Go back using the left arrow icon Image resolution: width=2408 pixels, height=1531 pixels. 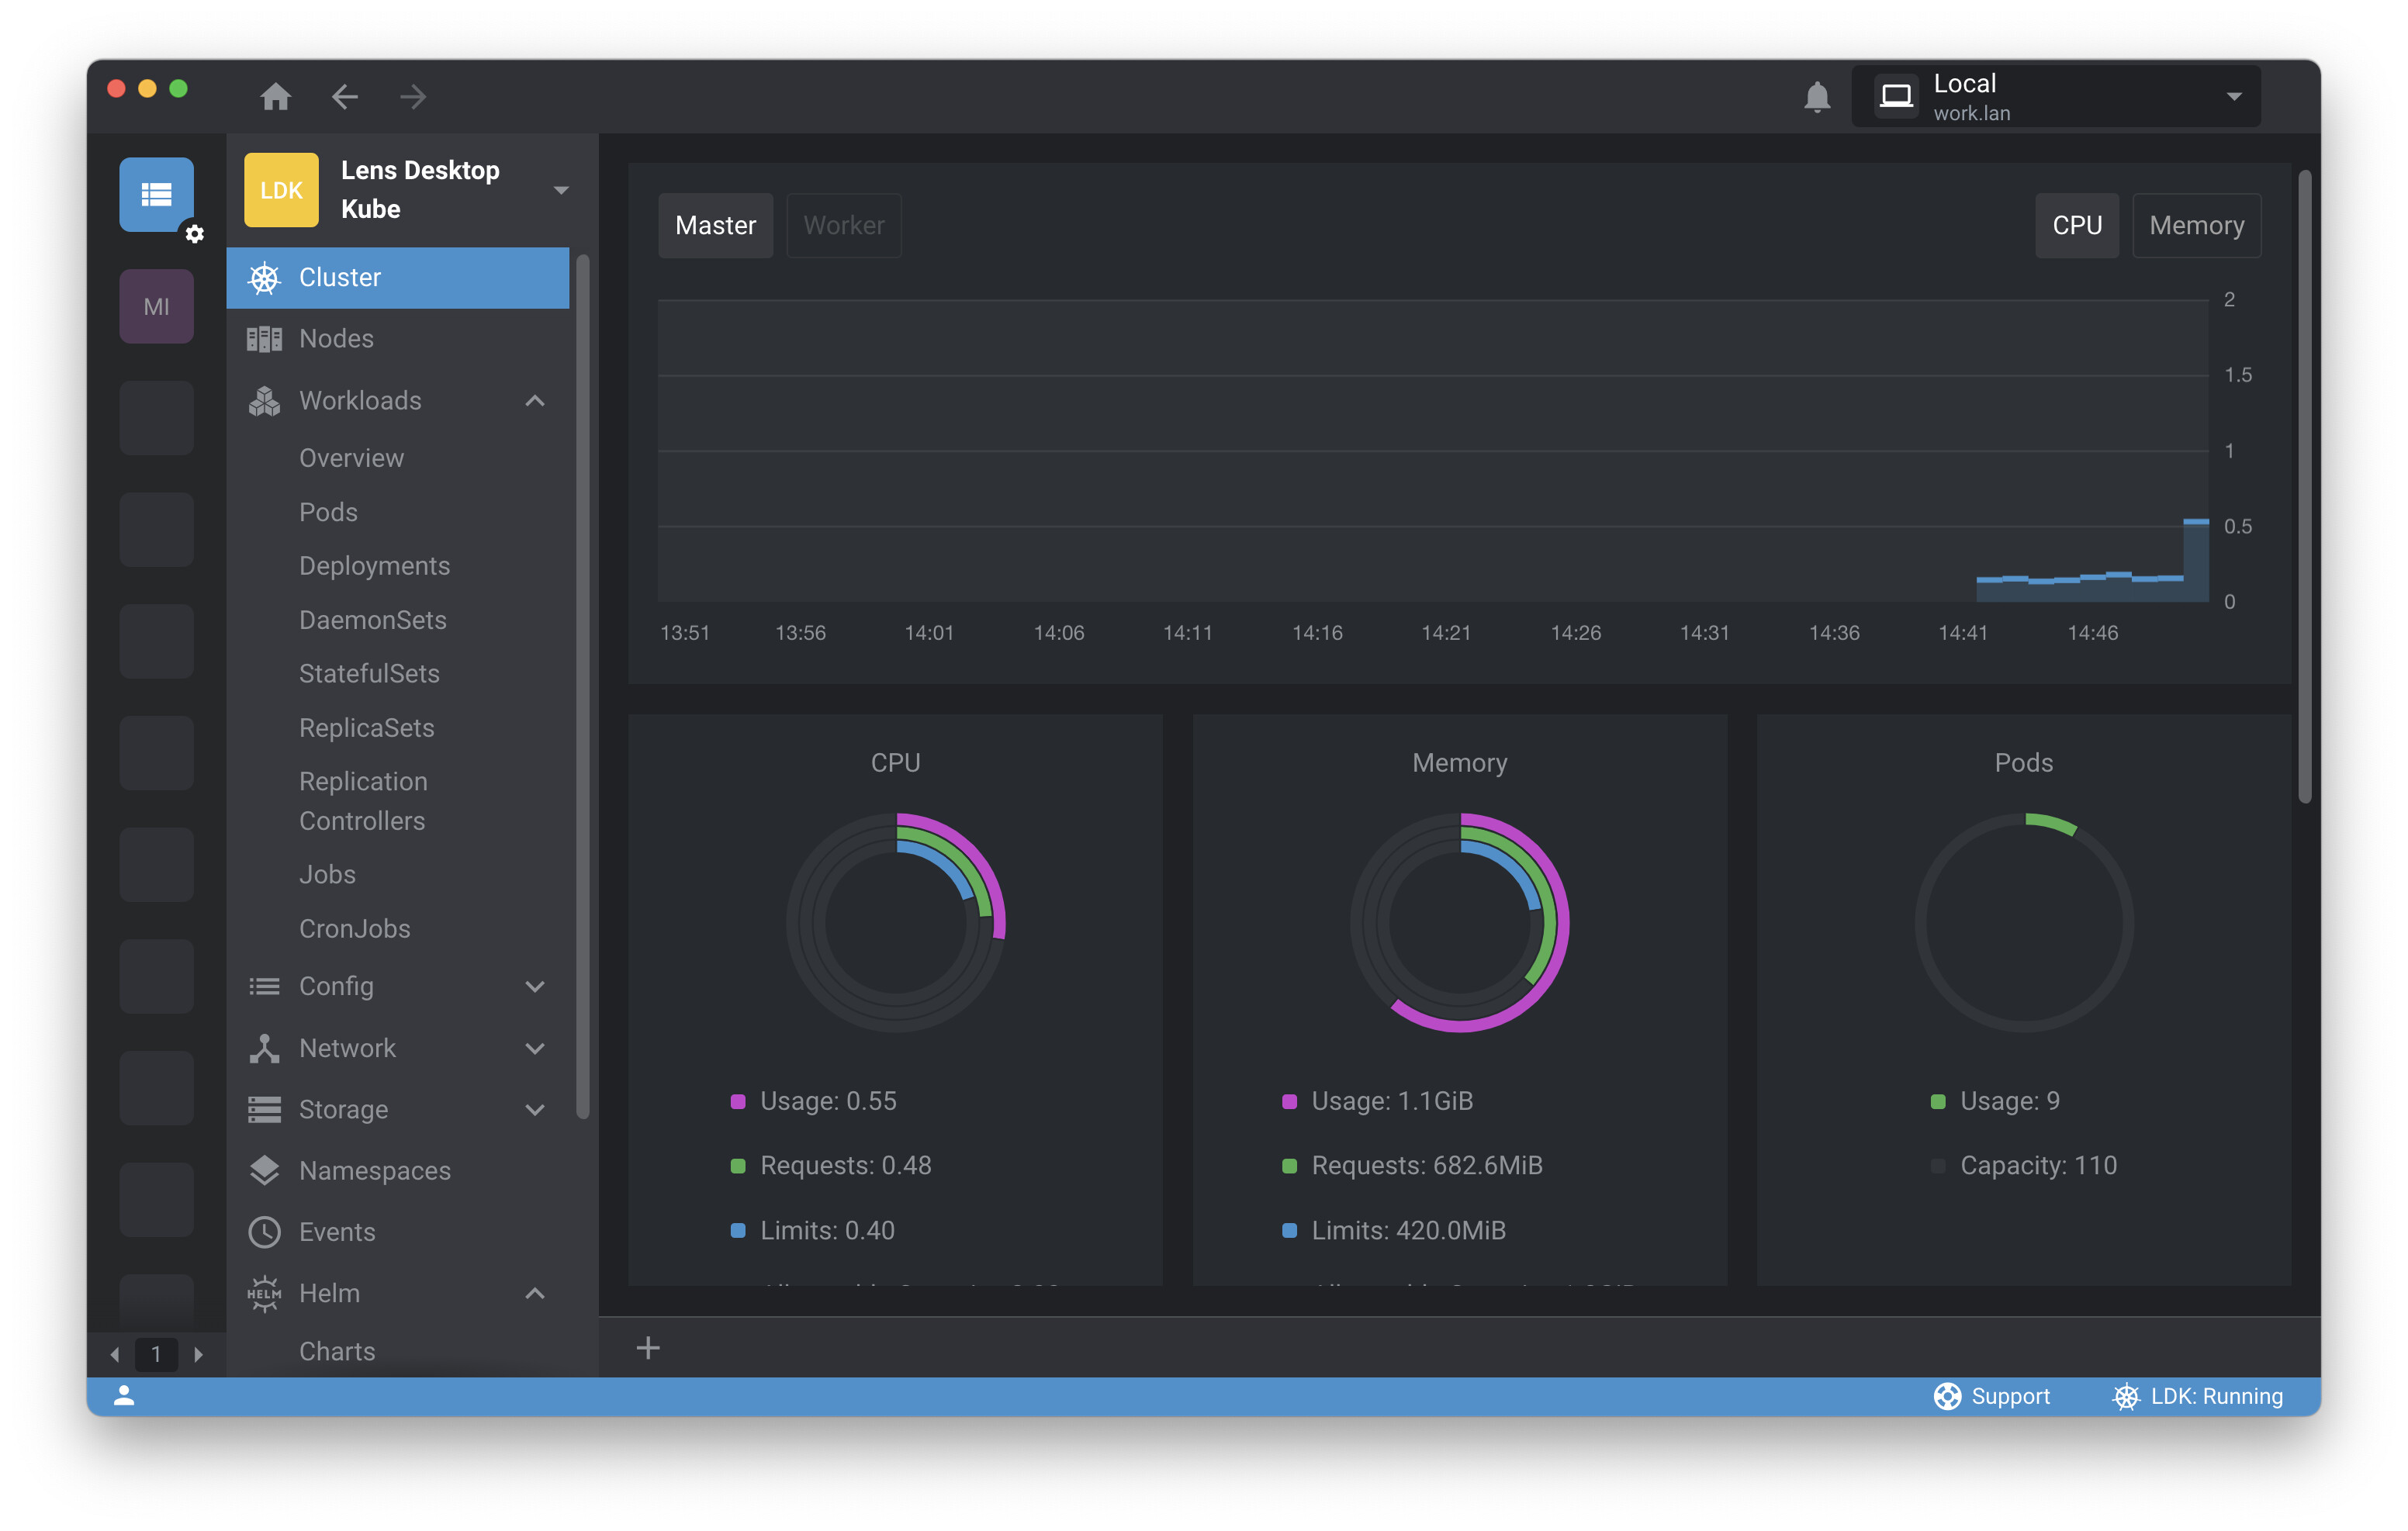[x=344, y=97]
